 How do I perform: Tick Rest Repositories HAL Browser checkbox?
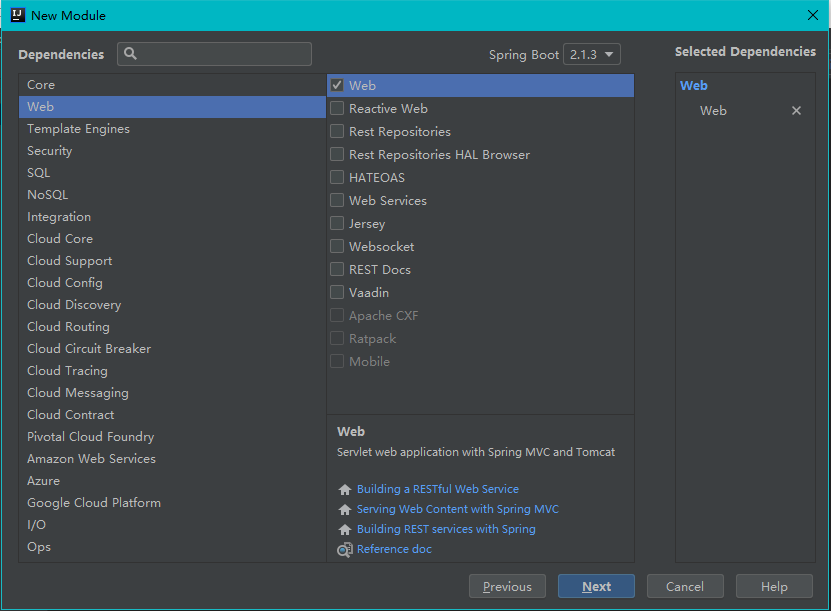337,154
